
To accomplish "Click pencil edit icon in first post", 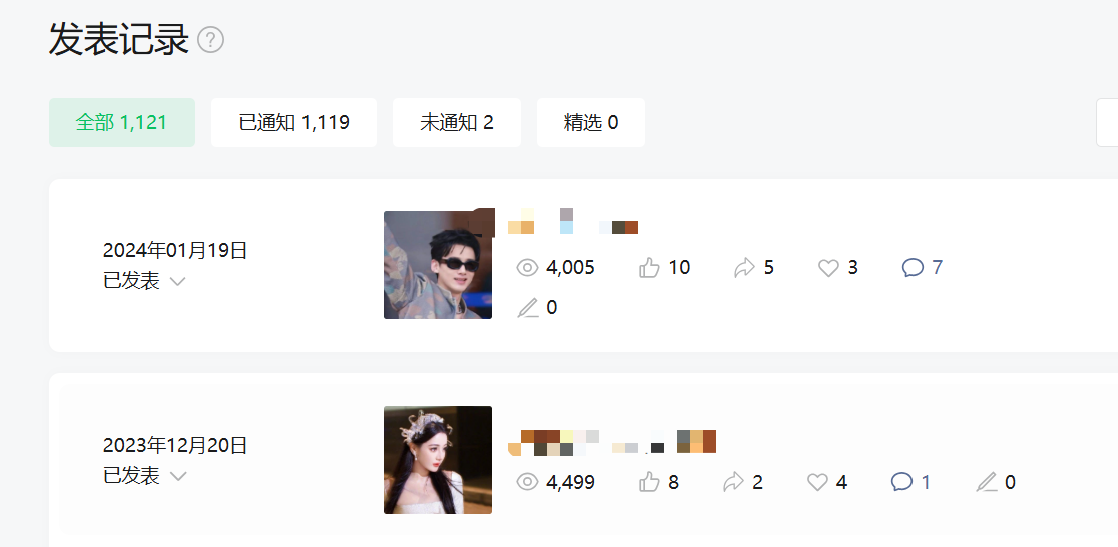I will [x=528, y=308].
